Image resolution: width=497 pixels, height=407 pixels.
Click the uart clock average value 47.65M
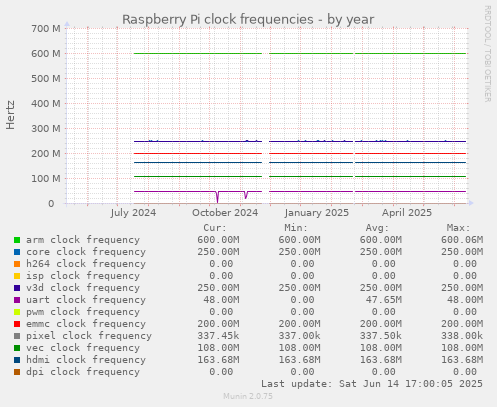click(384, 300)
